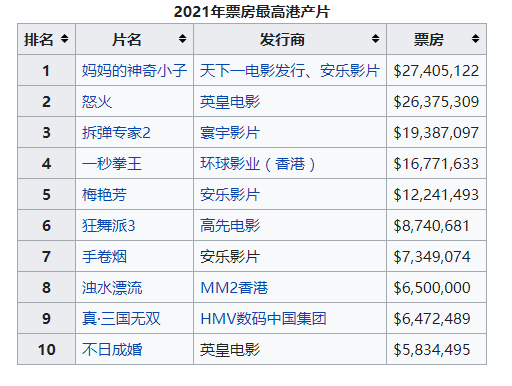
Task: Open the 香港 link in parentheses
Action: (x=290, y=164)
